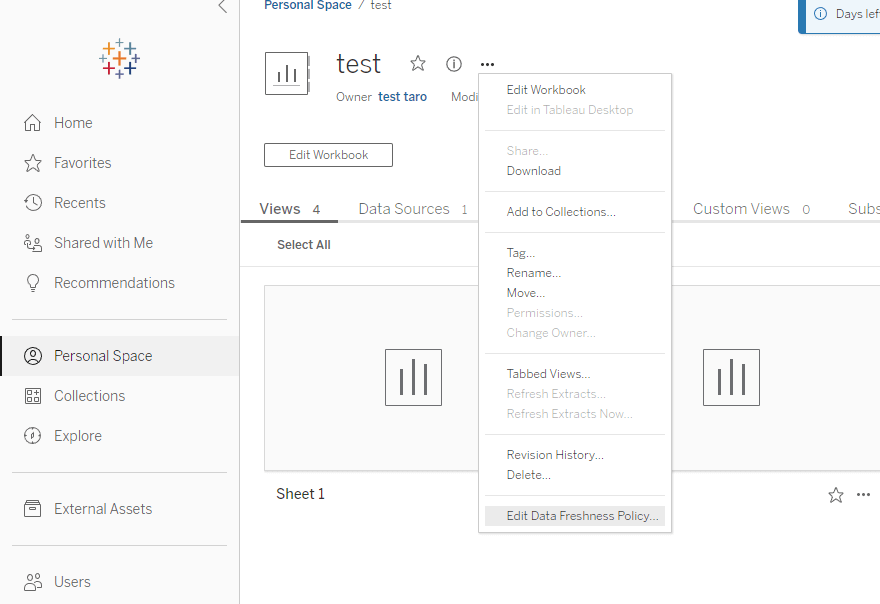Select Edit Data Freshness Policy...
The width and height of the screenshot is (880, 604).
(575, 516)
